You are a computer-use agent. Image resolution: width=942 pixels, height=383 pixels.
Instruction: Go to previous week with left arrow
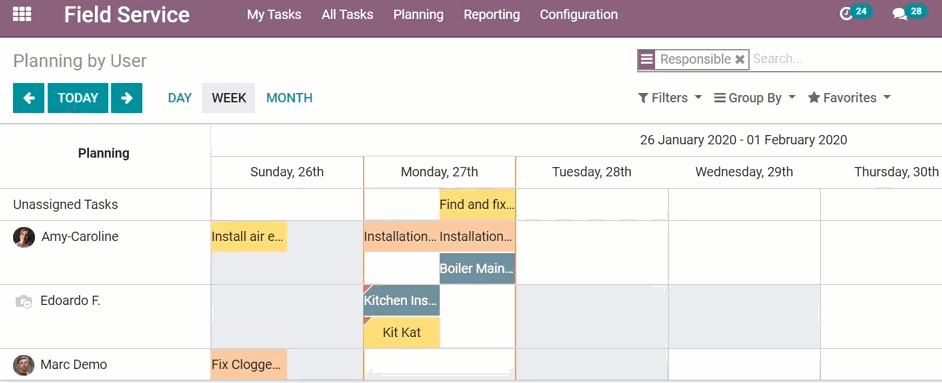(x=28, y=98)
